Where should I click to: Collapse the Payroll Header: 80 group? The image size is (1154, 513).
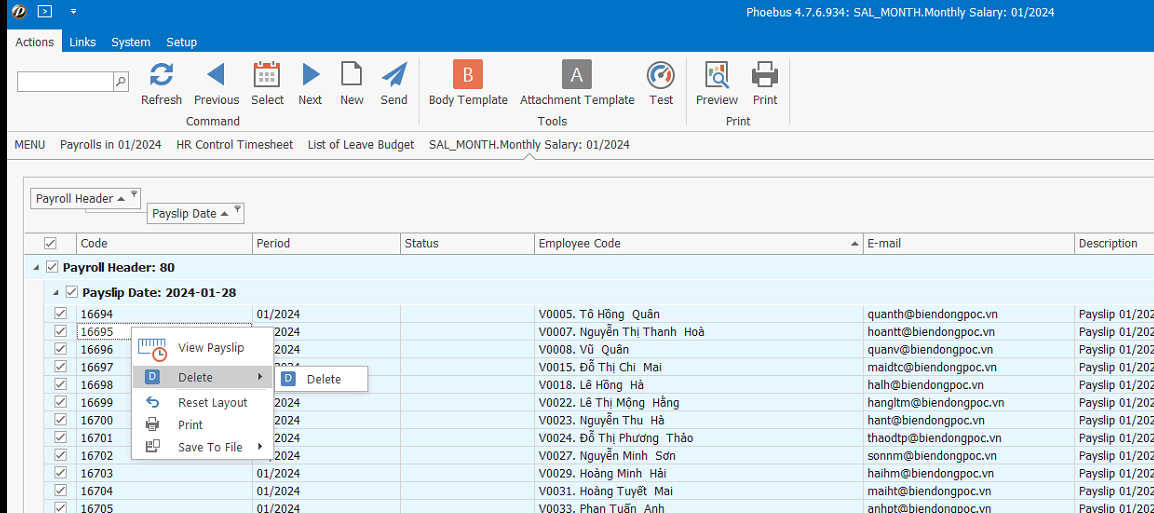point(38,268)
